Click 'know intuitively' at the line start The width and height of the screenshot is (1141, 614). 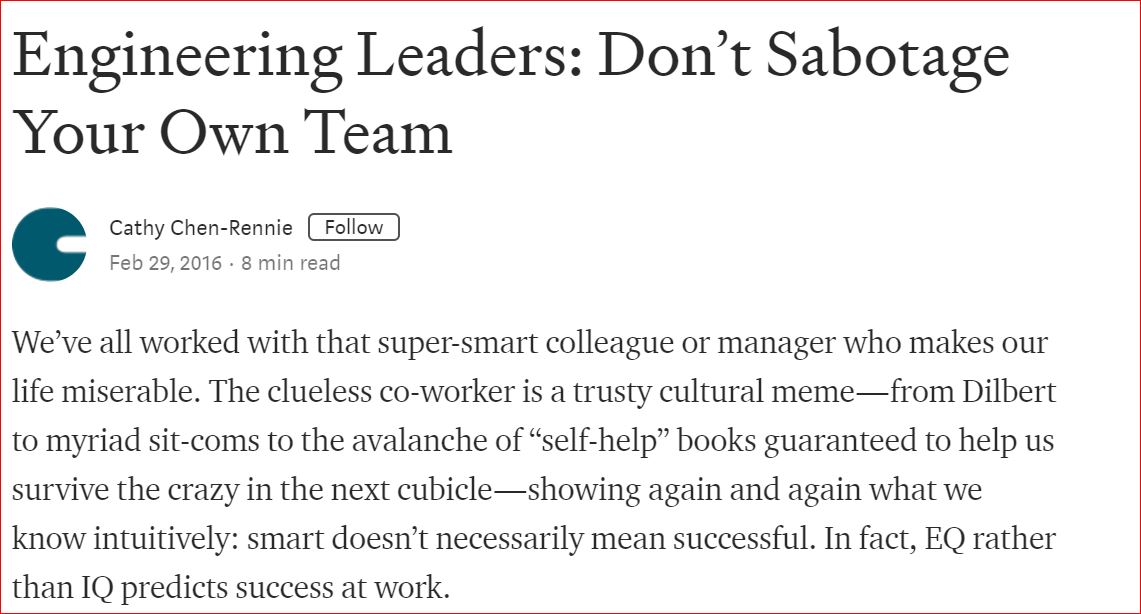click(124, 539)
